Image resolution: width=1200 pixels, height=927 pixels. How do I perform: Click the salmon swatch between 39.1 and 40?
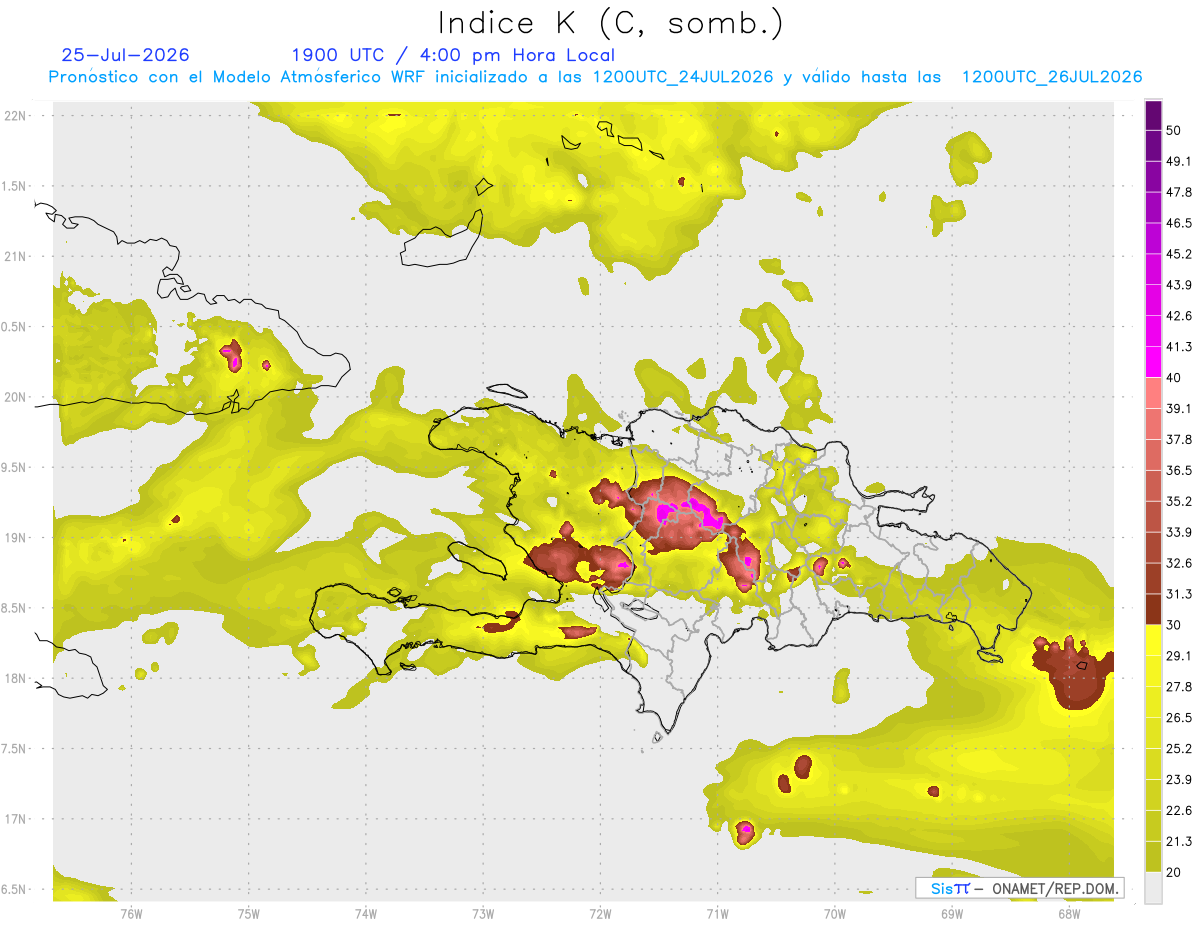(x=1153, y=393)
